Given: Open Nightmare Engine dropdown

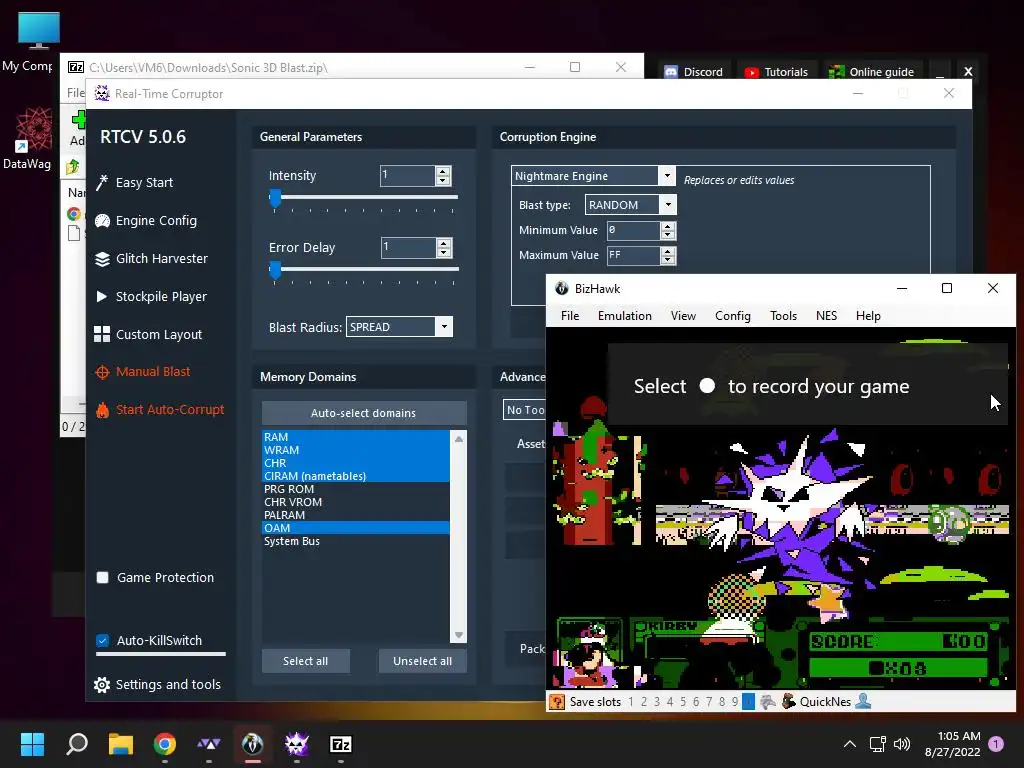Looking at the screenshot, I should pyautogui.click(x=667, y=176).
